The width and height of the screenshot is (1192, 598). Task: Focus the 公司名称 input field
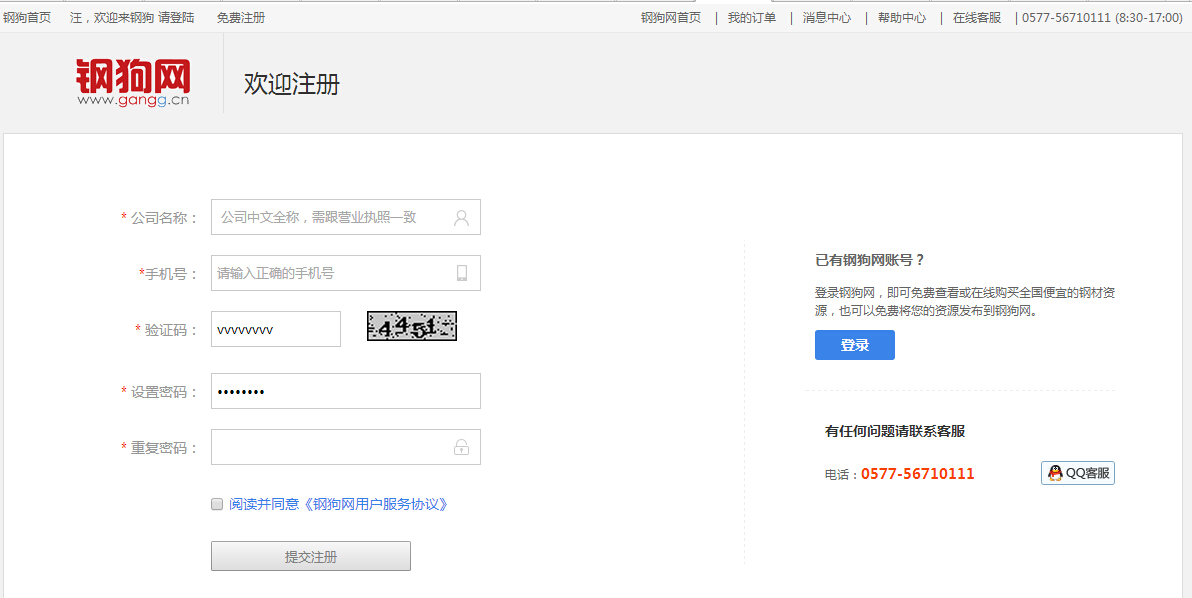pos(330,217)
